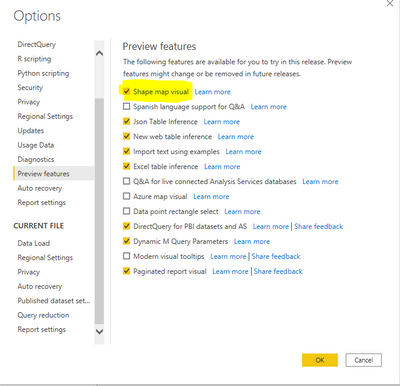Viewport: 400px width, 386px height.
Task: Click the sidebar scroll down arrow
Action: [99, 331]
